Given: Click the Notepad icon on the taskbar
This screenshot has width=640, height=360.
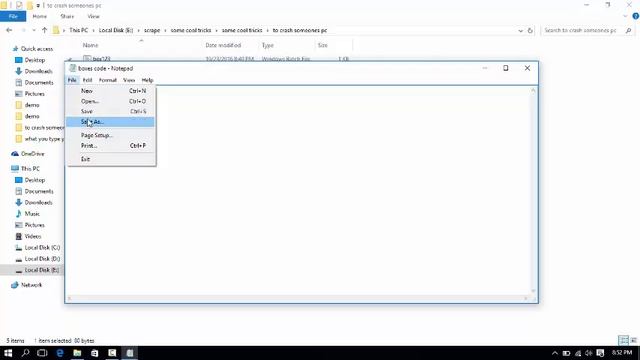Looking at the screenshot, I should coord(129,353).
